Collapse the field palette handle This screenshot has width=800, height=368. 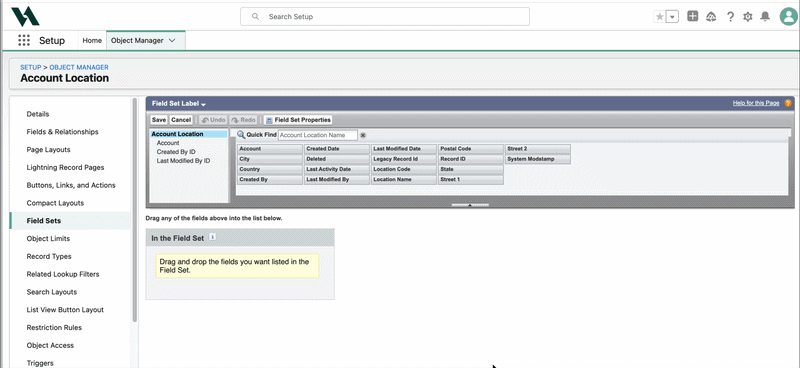[470, 205]
